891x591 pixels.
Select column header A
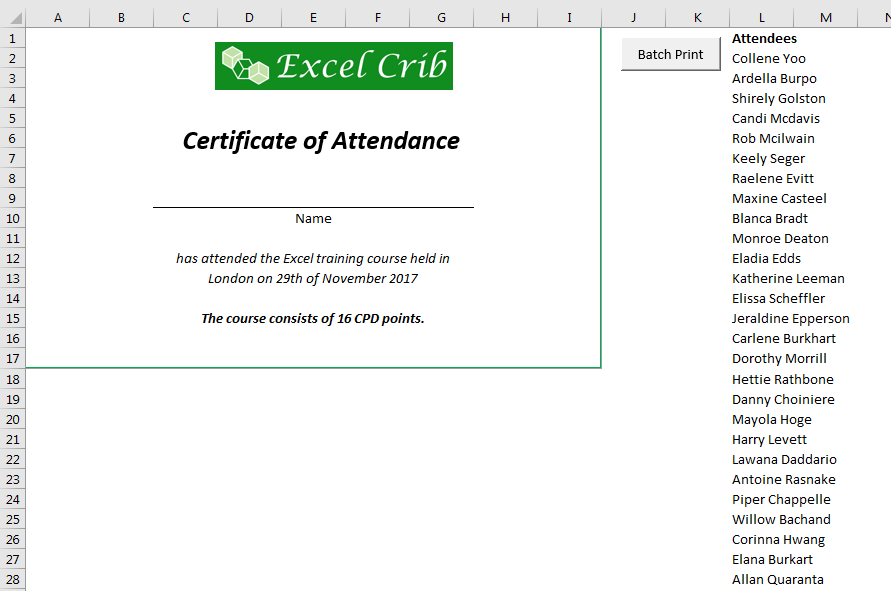(x=58, y=17)
